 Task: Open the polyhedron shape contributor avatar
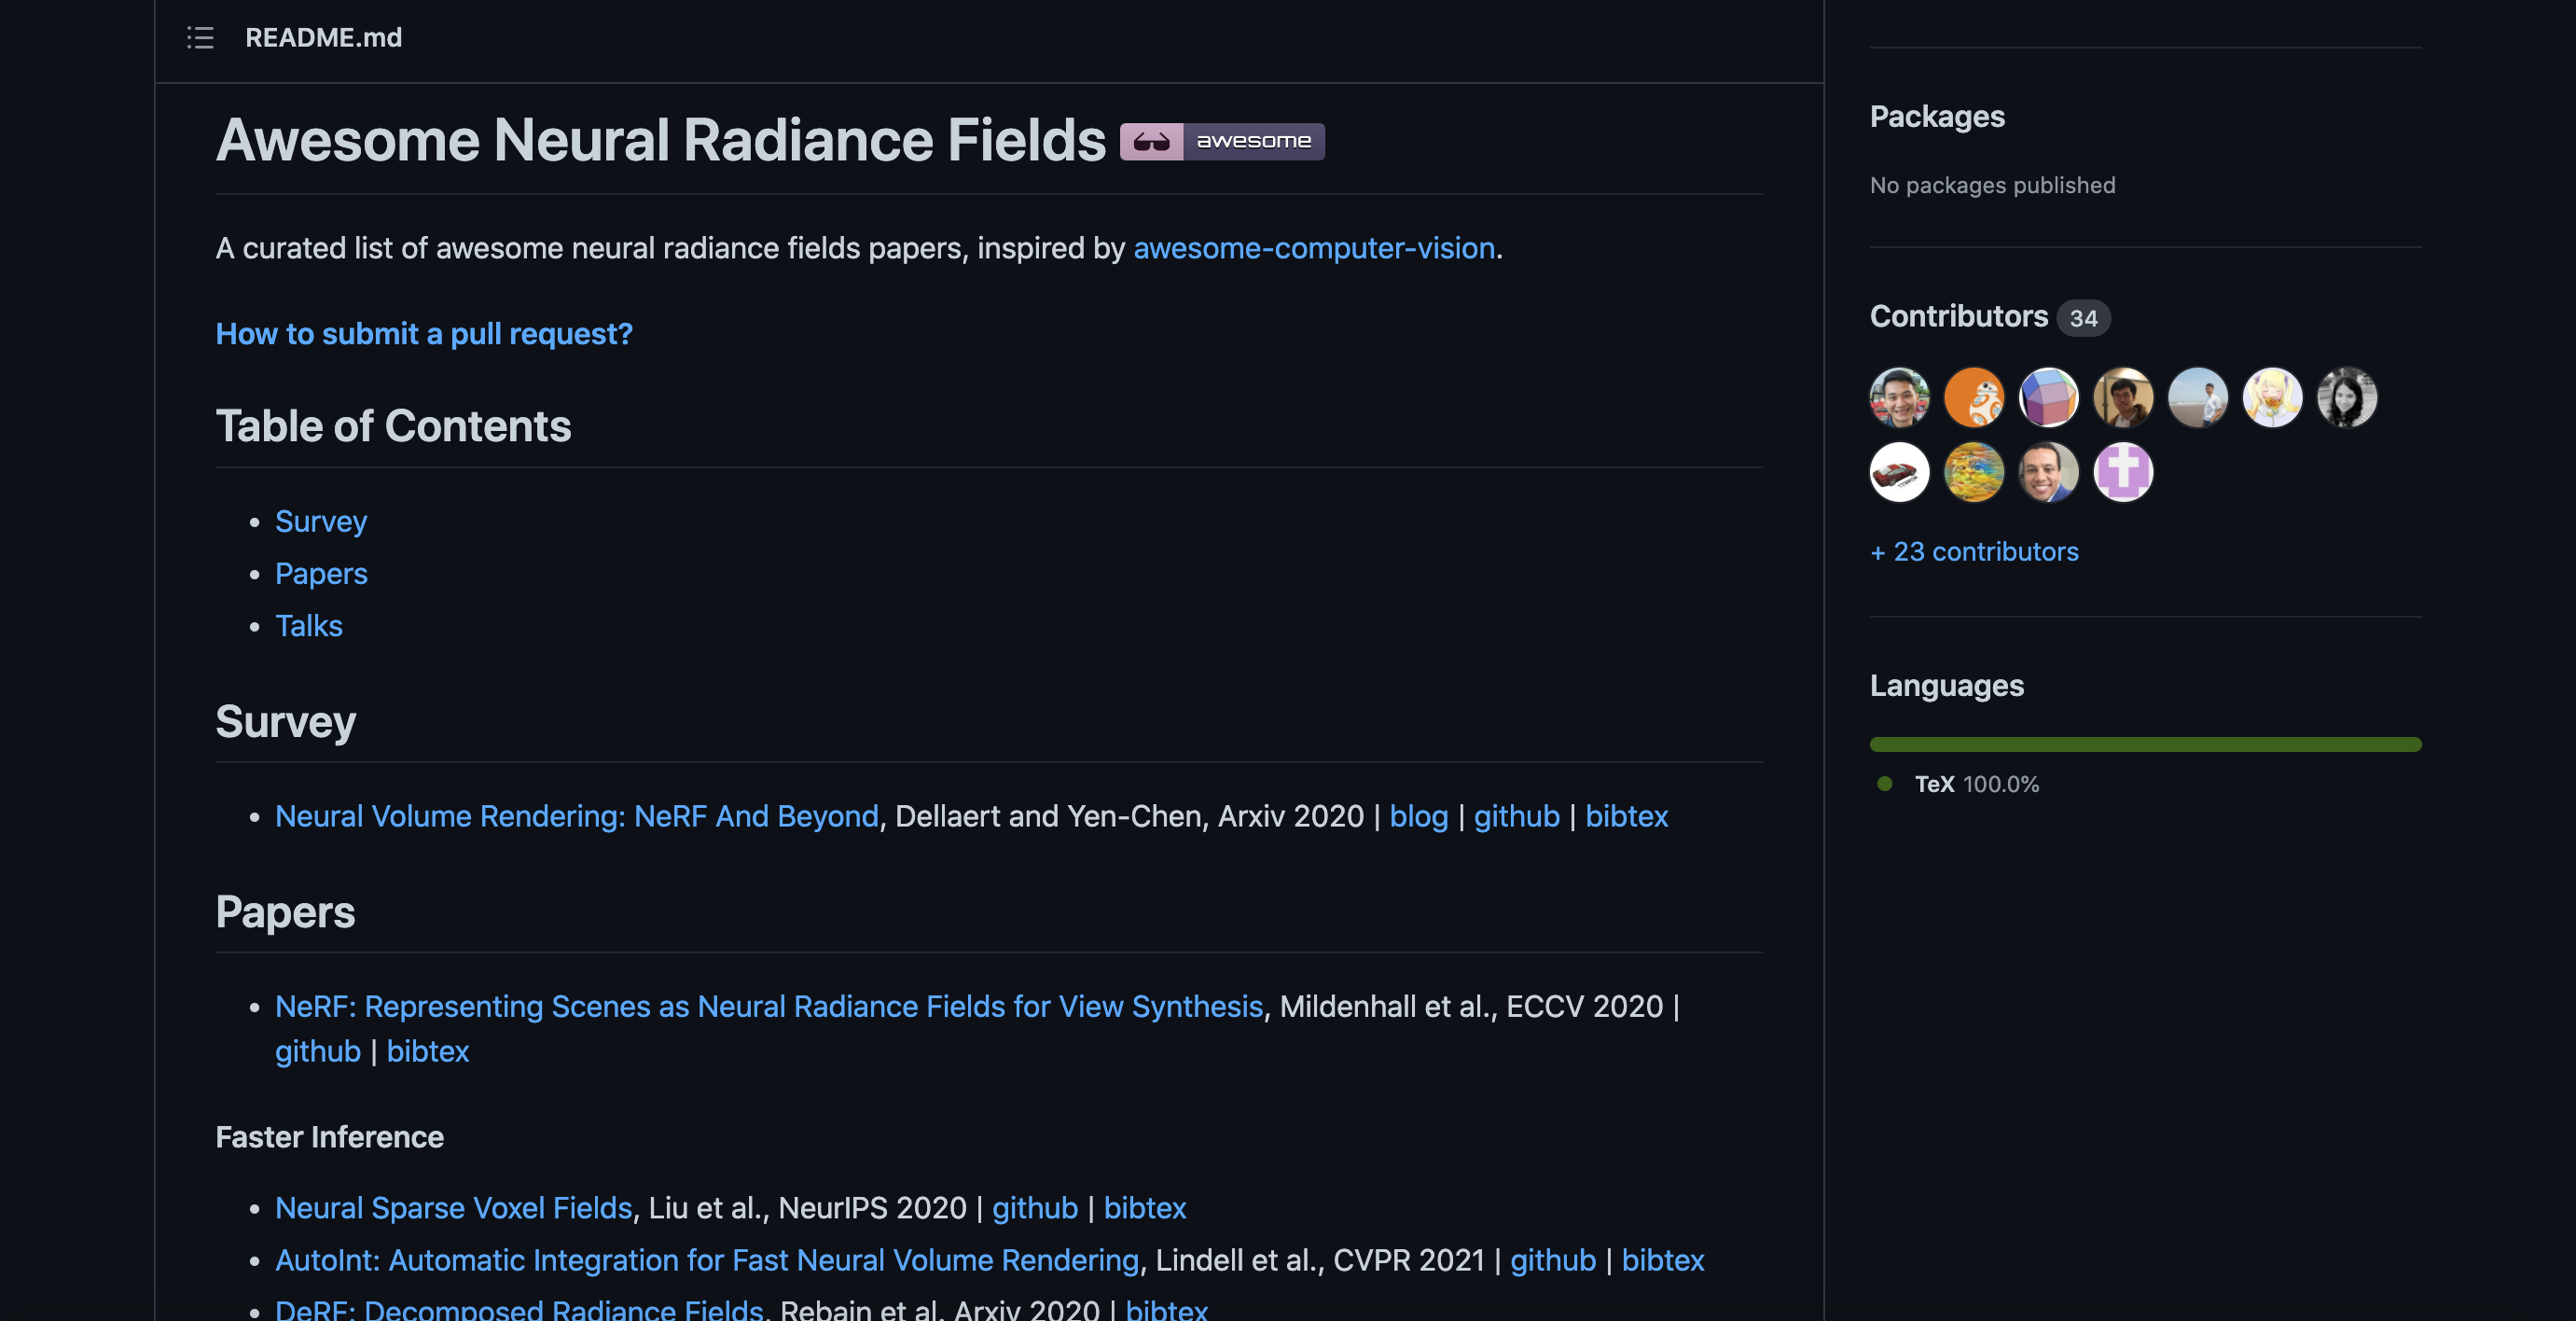click(2048, 397)
